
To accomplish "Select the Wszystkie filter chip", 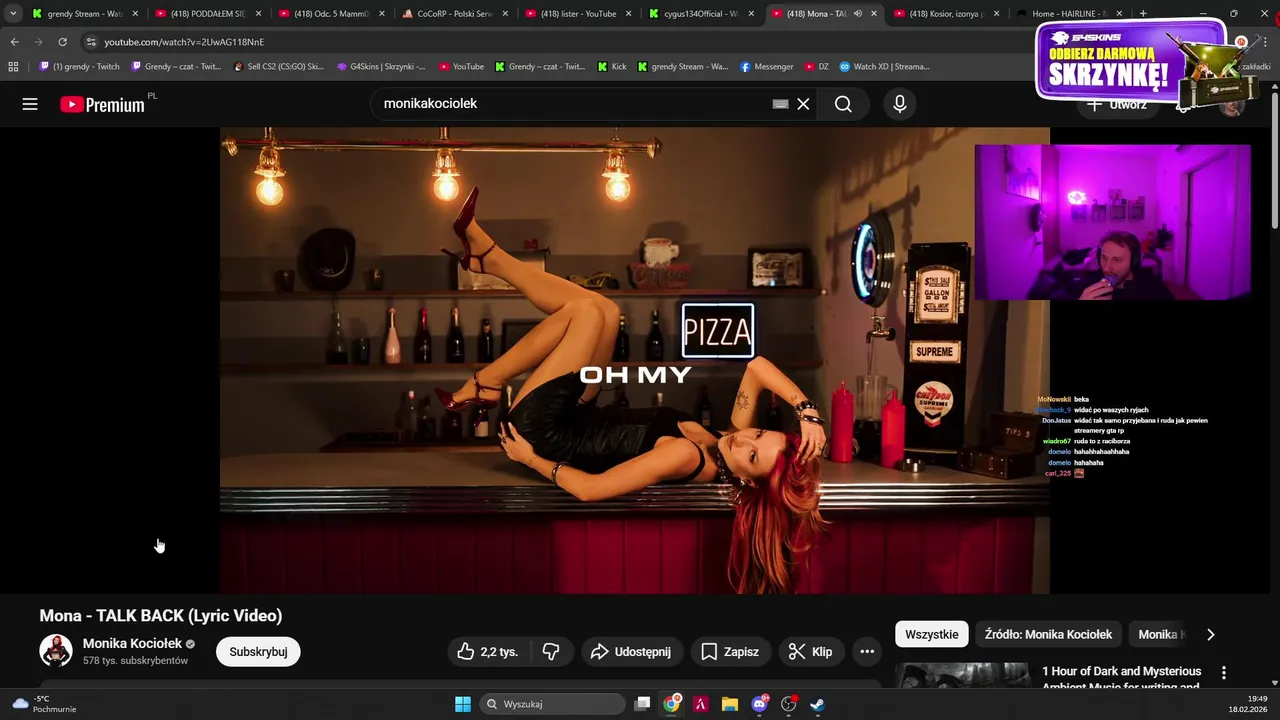I will tap(932, 635).
